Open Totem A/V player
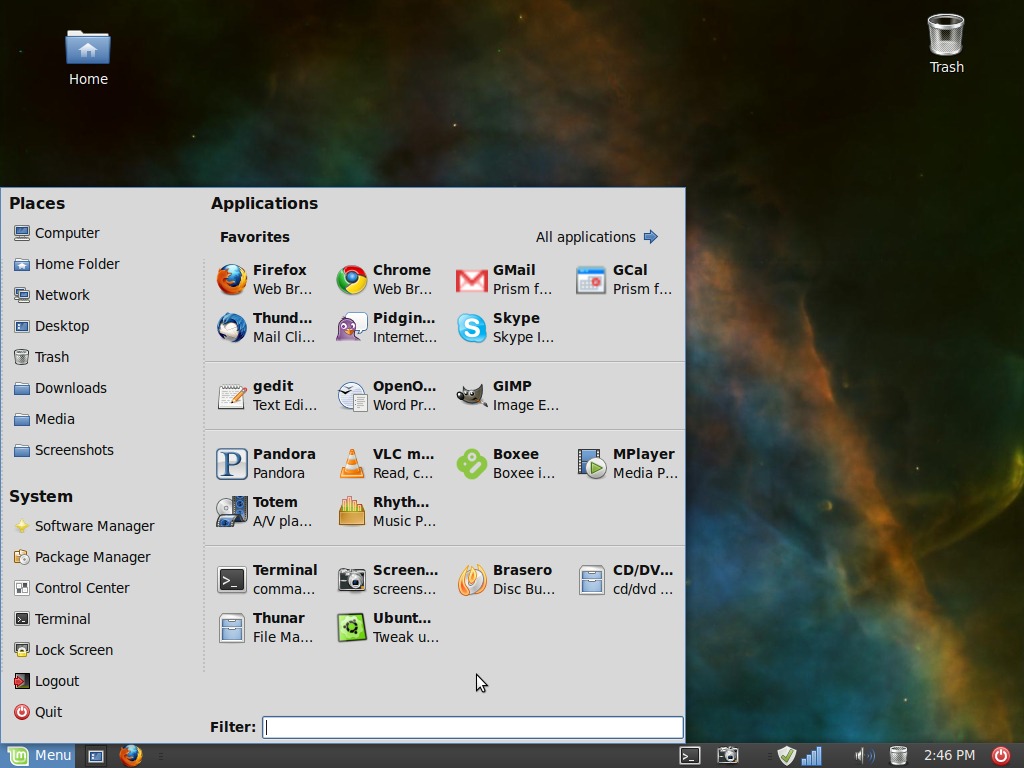Image resolution: width=1024 pixels, height=768 pixels. click(x=266, y=511)
